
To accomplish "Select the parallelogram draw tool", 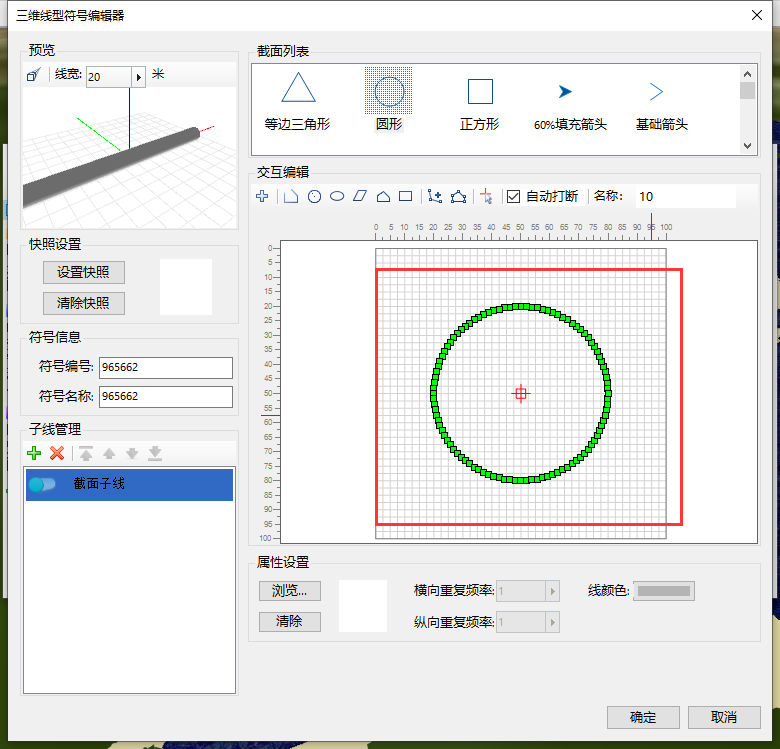I will point(360,196).
